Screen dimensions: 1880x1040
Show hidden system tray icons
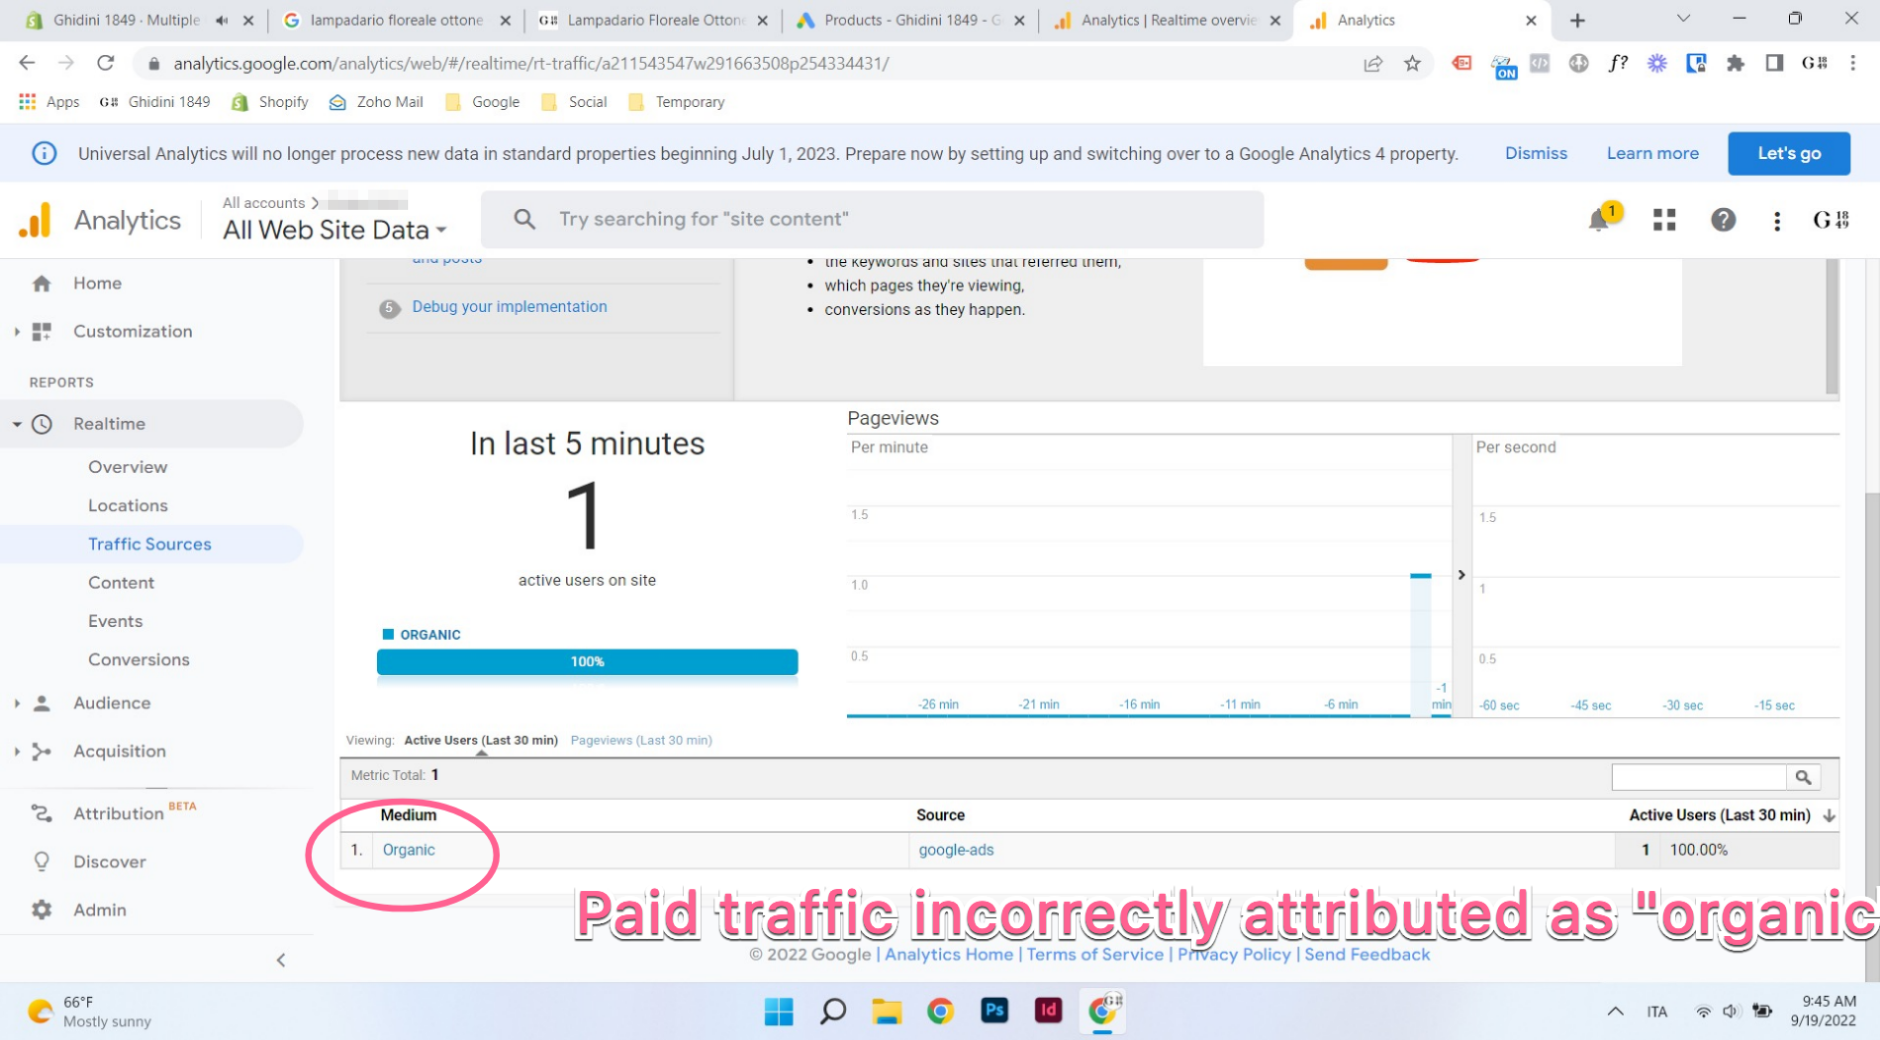[x=1615, y=1011]
